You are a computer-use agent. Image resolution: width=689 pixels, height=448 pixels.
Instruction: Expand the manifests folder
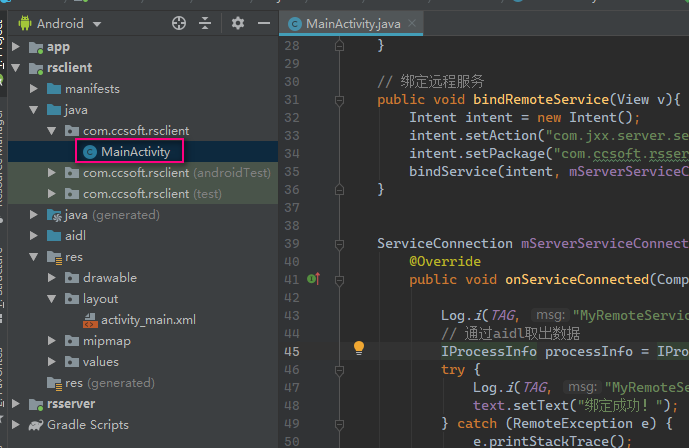click(x=33, y=89)
